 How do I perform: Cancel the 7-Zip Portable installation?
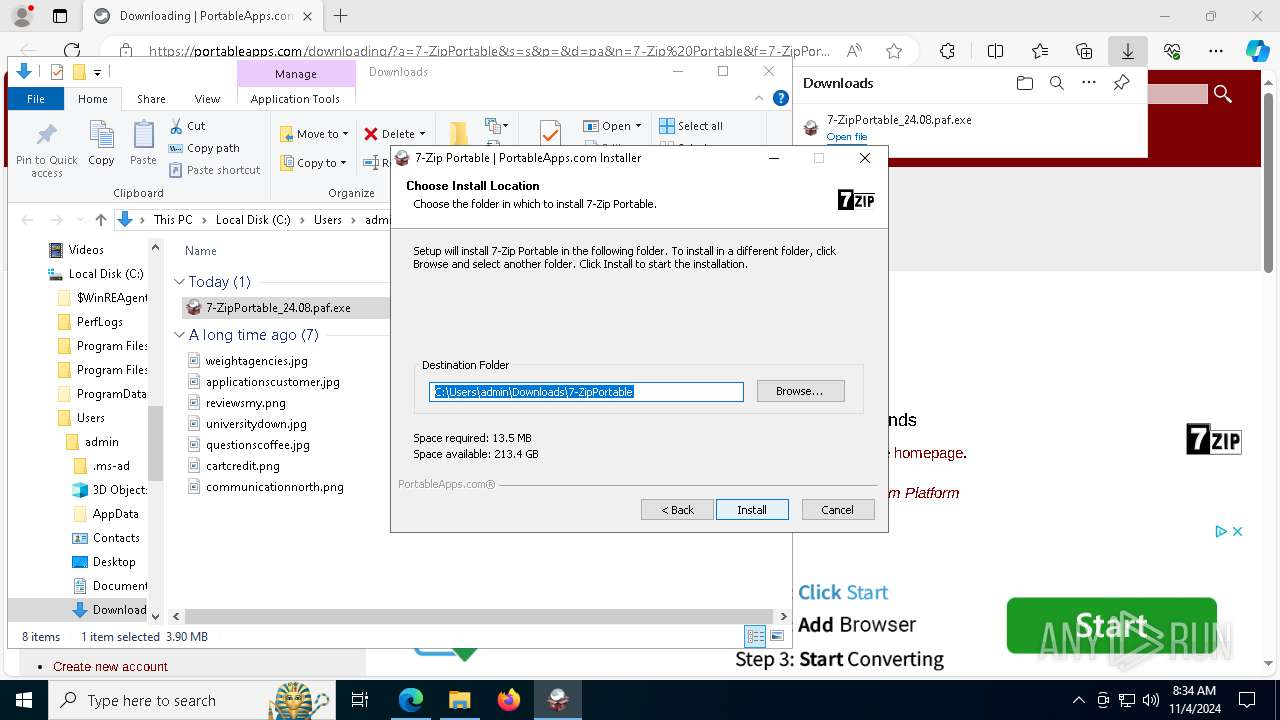[x=838, y=510]
